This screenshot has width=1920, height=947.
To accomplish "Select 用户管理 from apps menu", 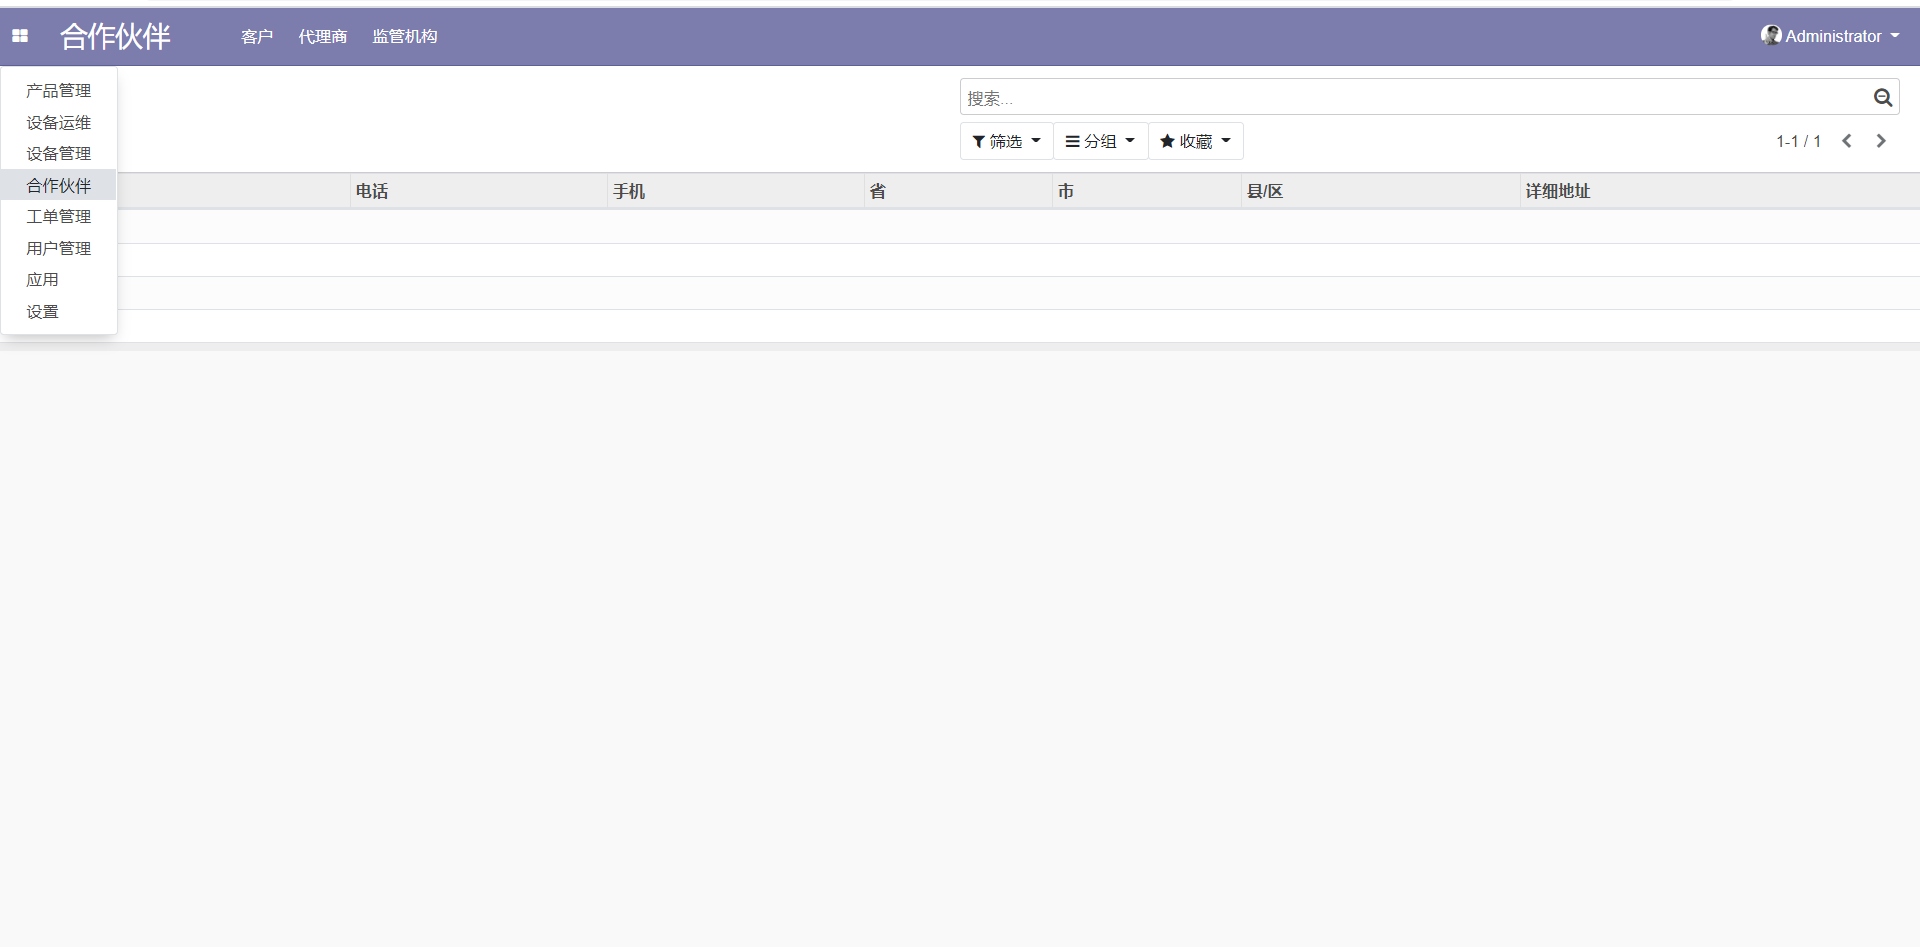I will pos(59,248).
